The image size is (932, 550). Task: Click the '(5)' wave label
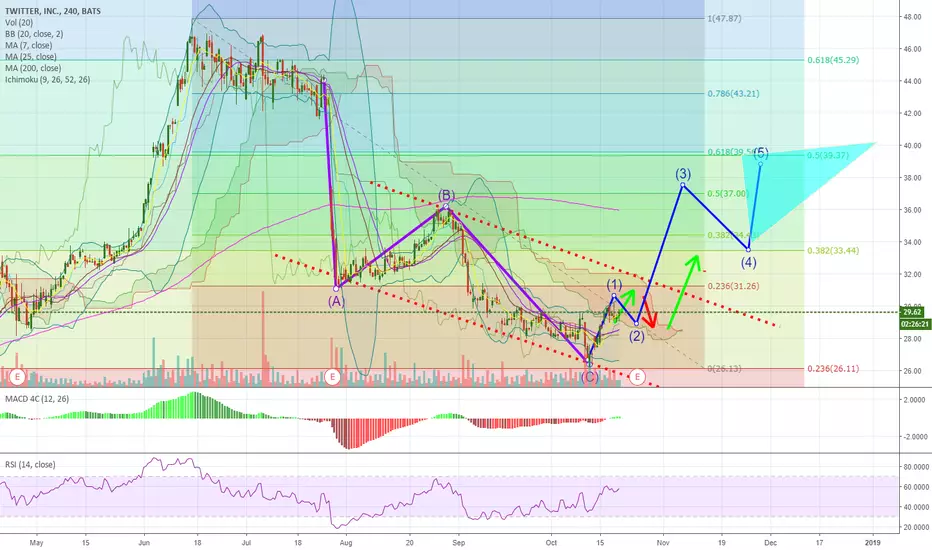pyautogui.click(x=761, y=153)
